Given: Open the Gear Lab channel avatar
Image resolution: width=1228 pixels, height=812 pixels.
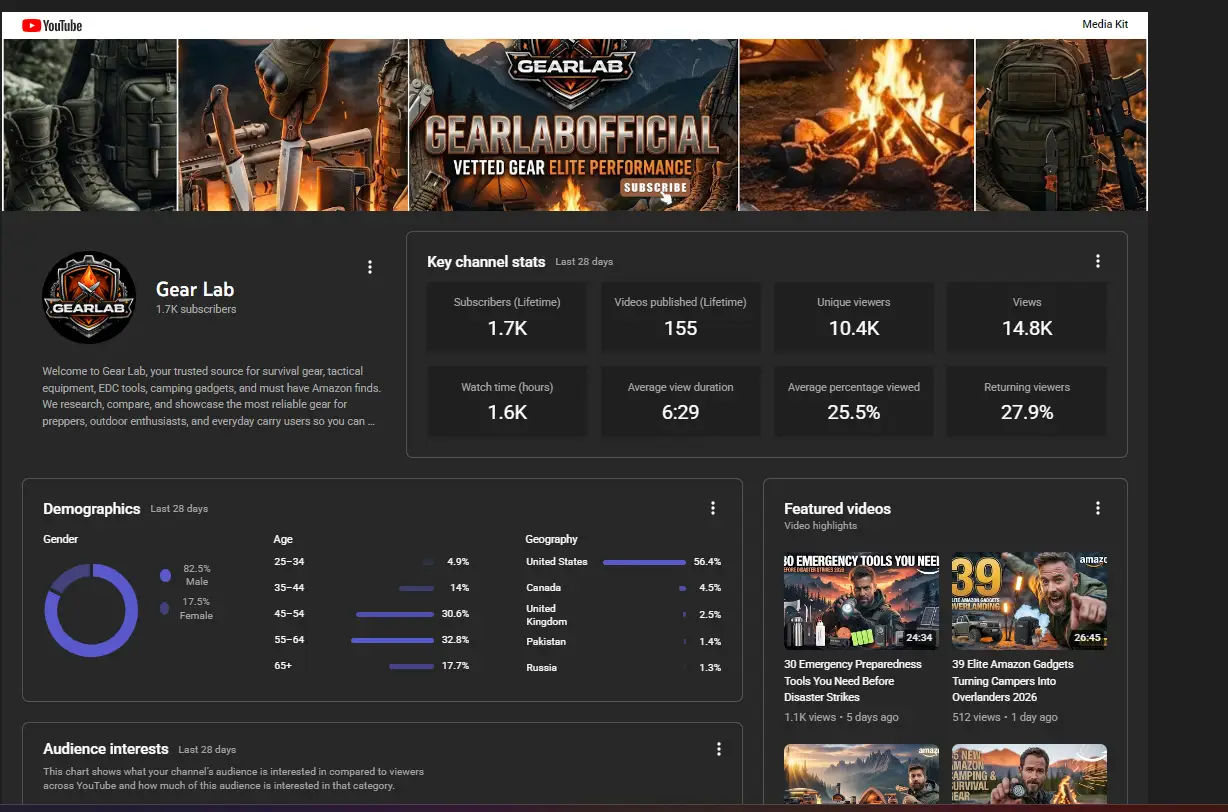Looking at the screenshot, I should [89, 297].
